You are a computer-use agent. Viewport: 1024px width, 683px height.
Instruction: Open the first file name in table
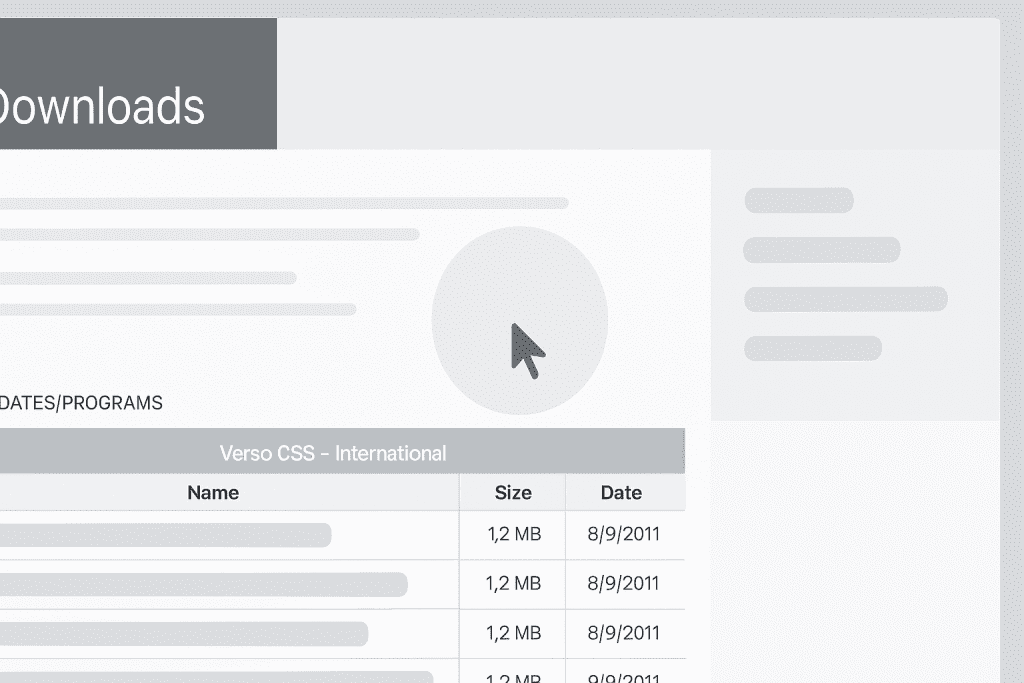[x=165, y=535]
